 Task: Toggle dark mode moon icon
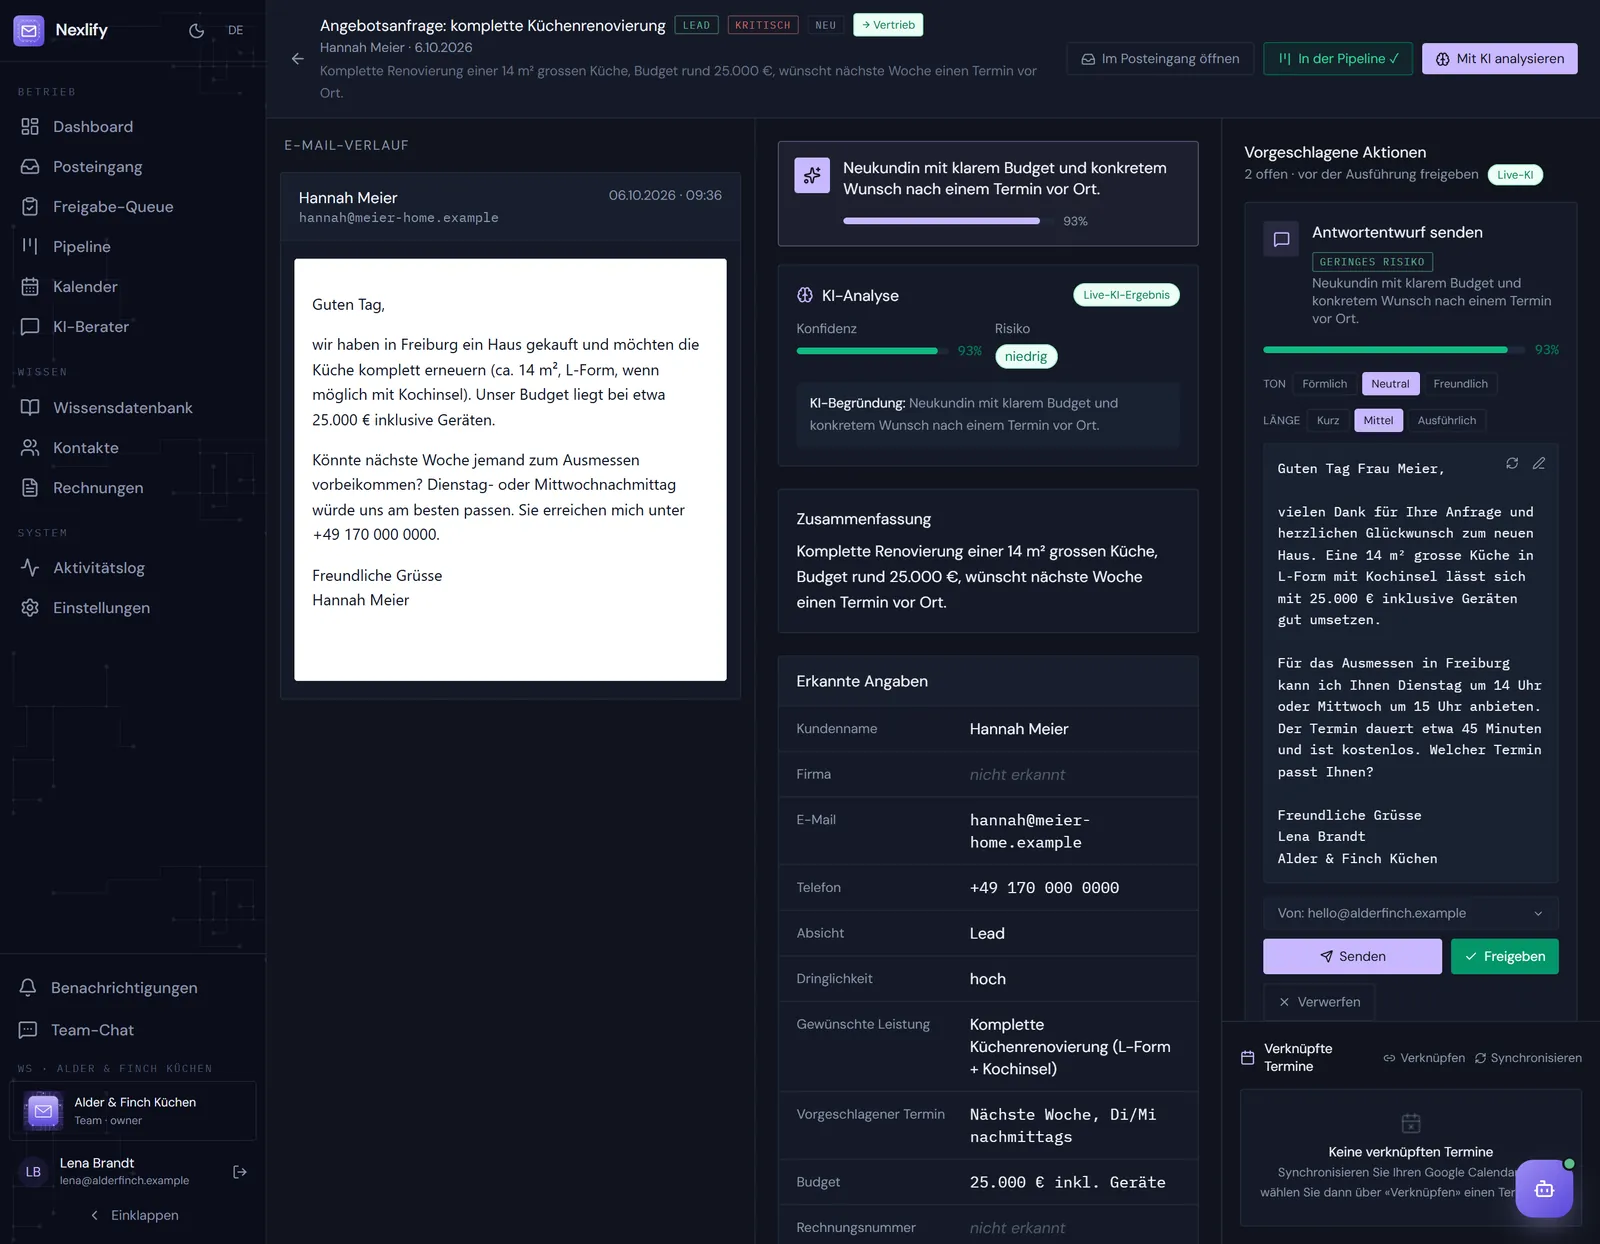click(196, 30)
